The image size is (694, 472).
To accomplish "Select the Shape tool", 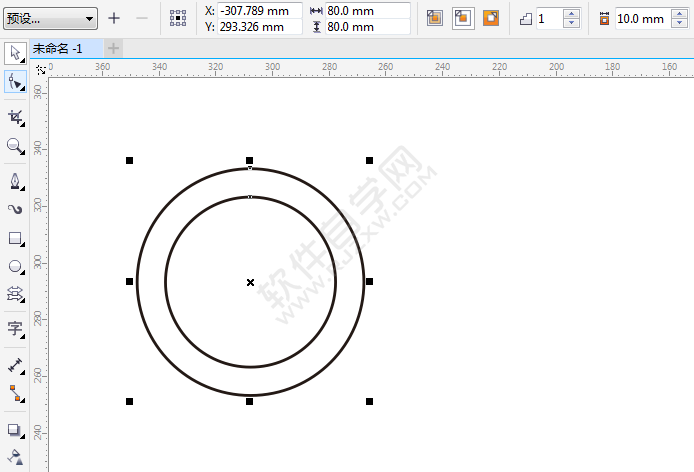I will click(x=15, y=83).
